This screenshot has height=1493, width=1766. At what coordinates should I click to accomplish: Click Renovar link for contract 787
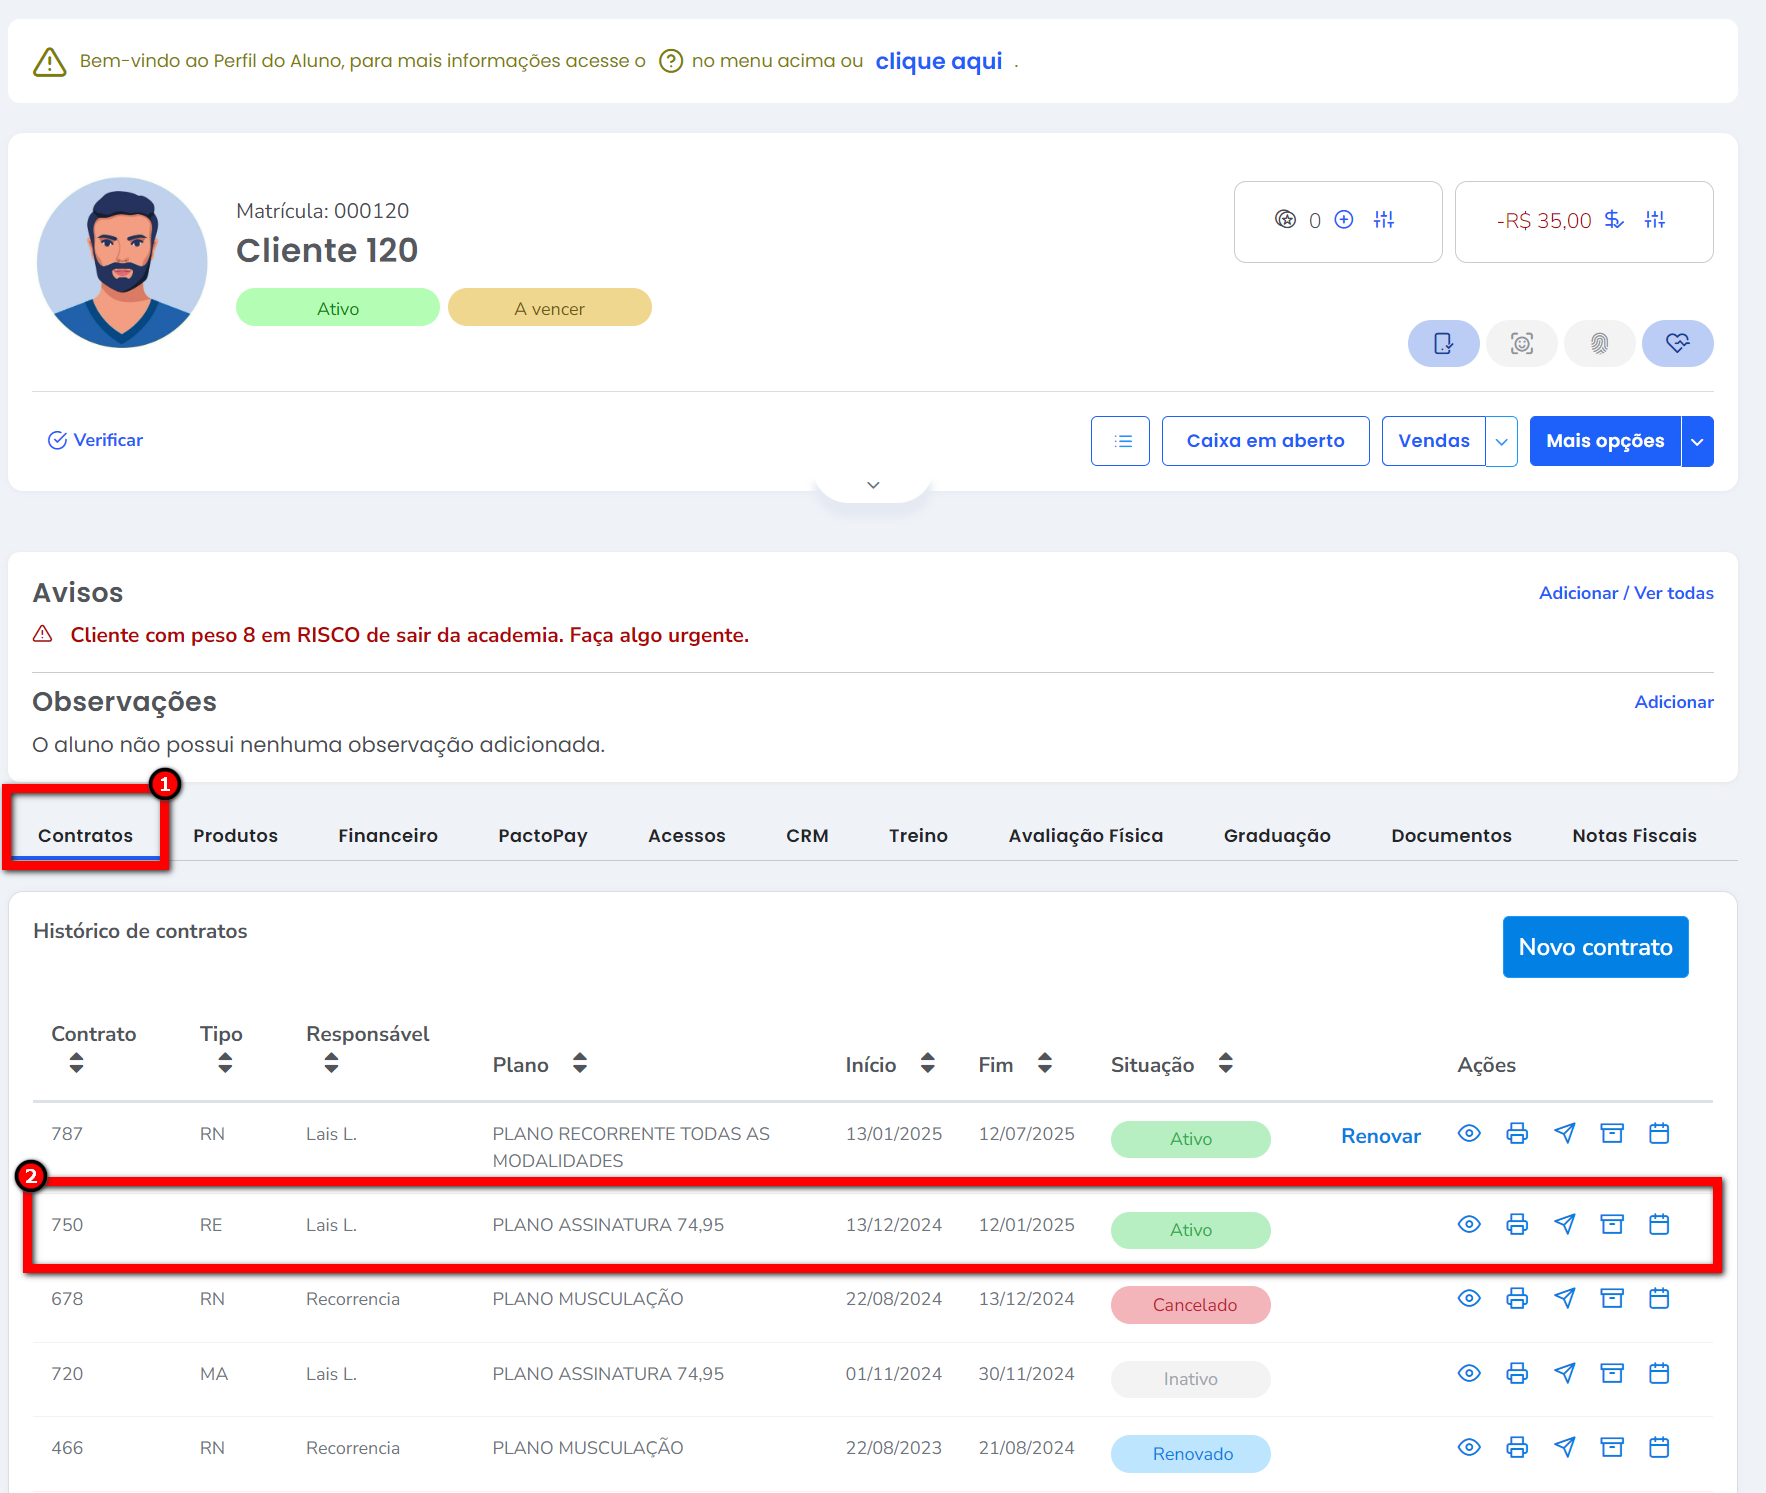[1380, 1136]
